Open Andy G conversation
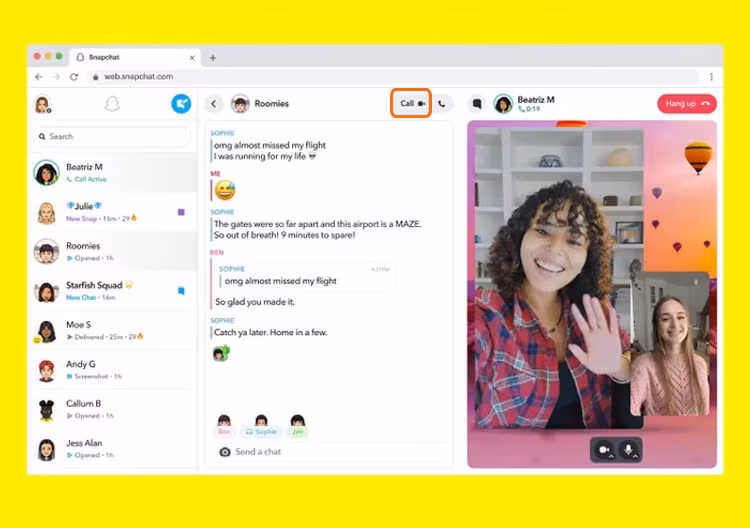The width and height of the screenshot is (750, 528). pyautogui.click(x=112, y=370)
